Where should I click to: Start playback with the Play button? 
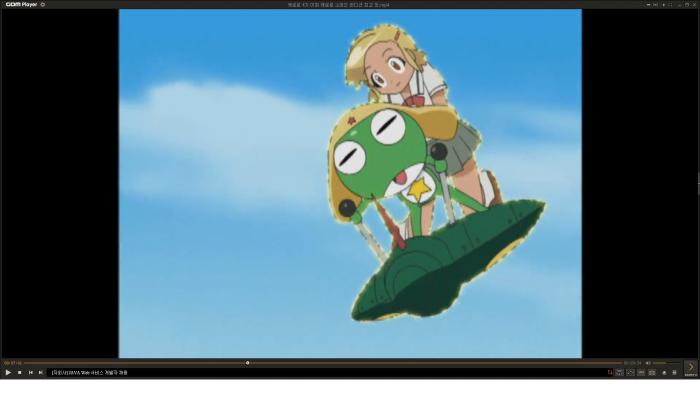(8, 372)
